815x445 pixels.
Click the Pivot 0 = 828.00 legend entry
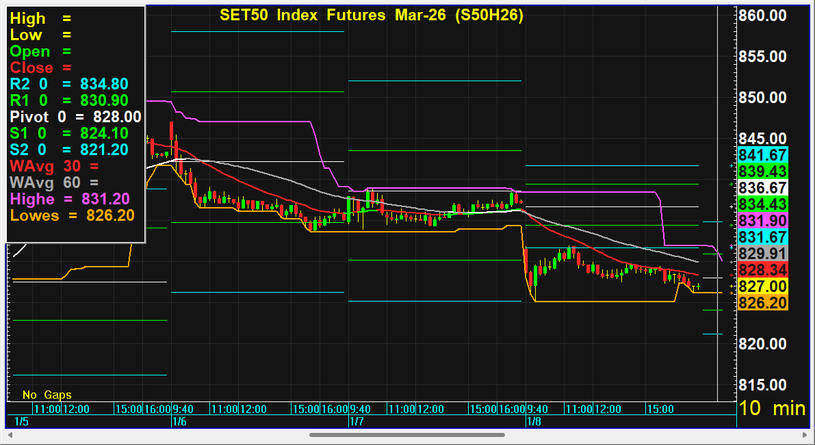pyautogui.click(x=75, y=116)
